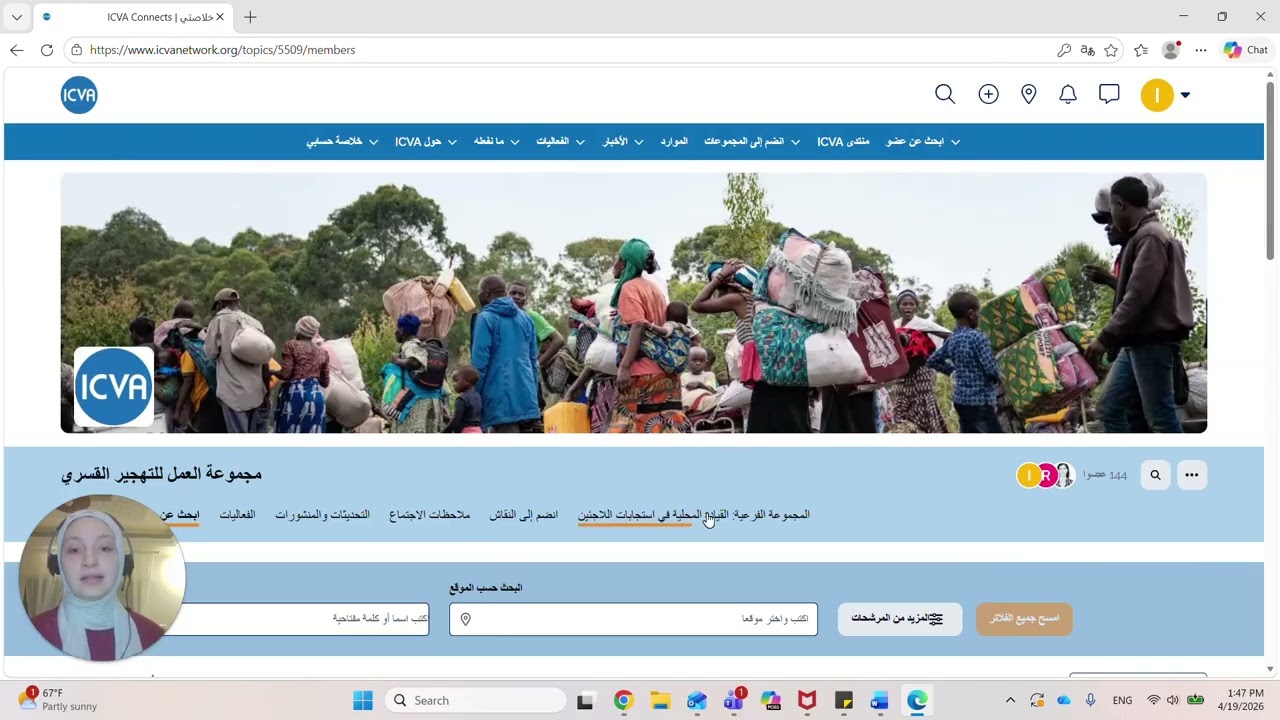Click the browser back arrow
Viewport: 1280px width, 720px height.
(16, 50)
